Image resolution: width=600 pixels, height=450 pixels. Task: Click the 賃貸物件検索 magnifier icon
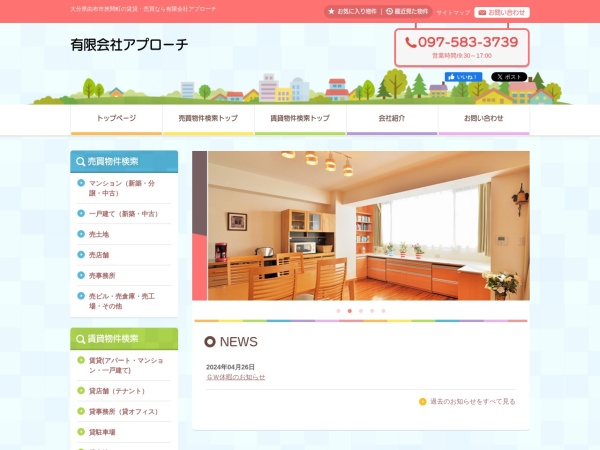coord(80,339)
